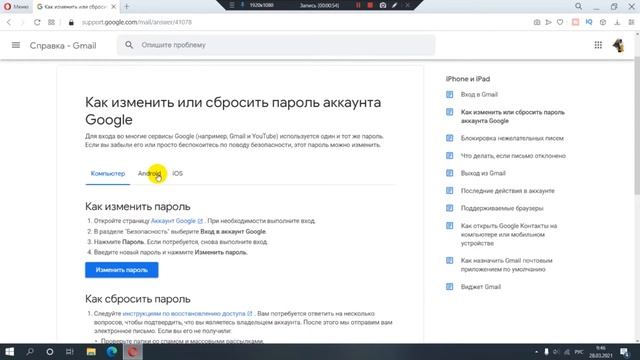Screen dimensions: 640x360
Task: Open Microsoft Edge from taskbar
Action: coord(112,352)
